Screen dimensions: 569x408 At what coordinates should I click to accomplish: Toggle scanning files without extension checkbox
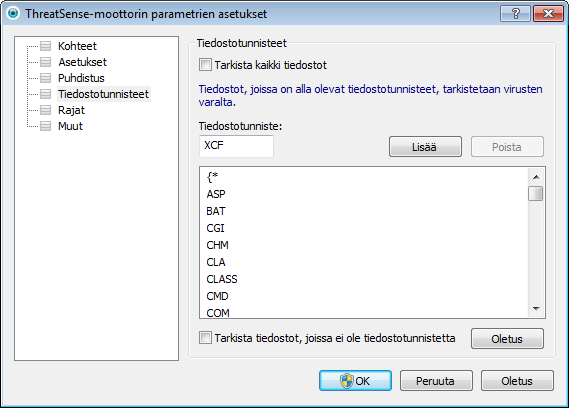205,338
